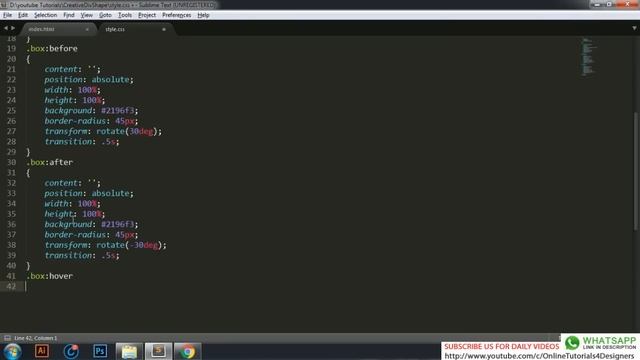This screenshot has height=360, width=640.
Task: Open Google Chrome from the taskbar
Action: [x=187, y=351]
